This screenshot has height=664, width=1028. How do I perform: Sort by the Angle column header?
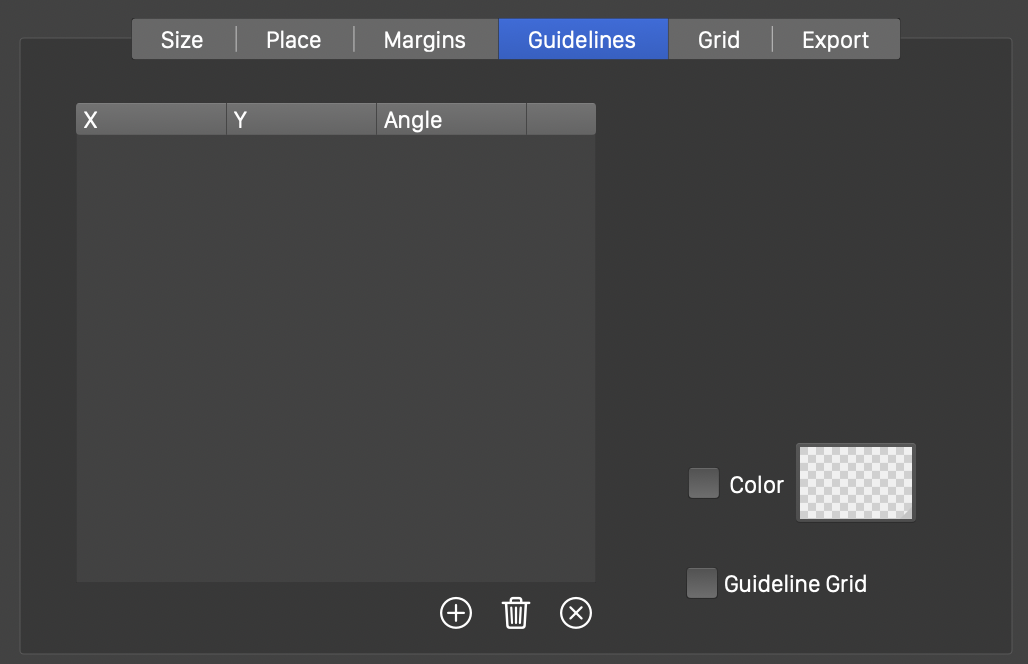tap(451, 120)
